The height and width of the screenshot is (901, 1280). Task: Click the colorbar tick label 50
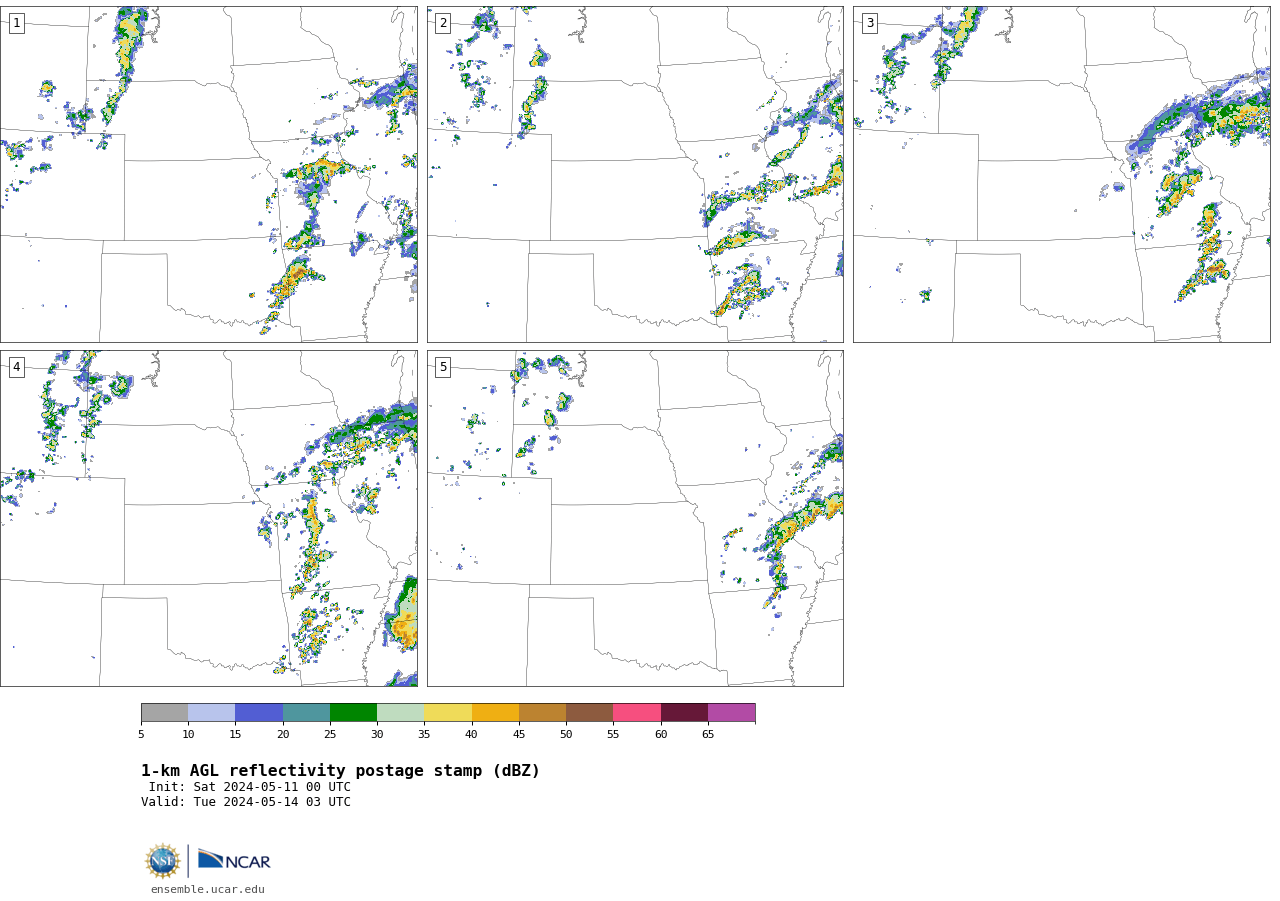pyautogui.click(x=566, y=735)
